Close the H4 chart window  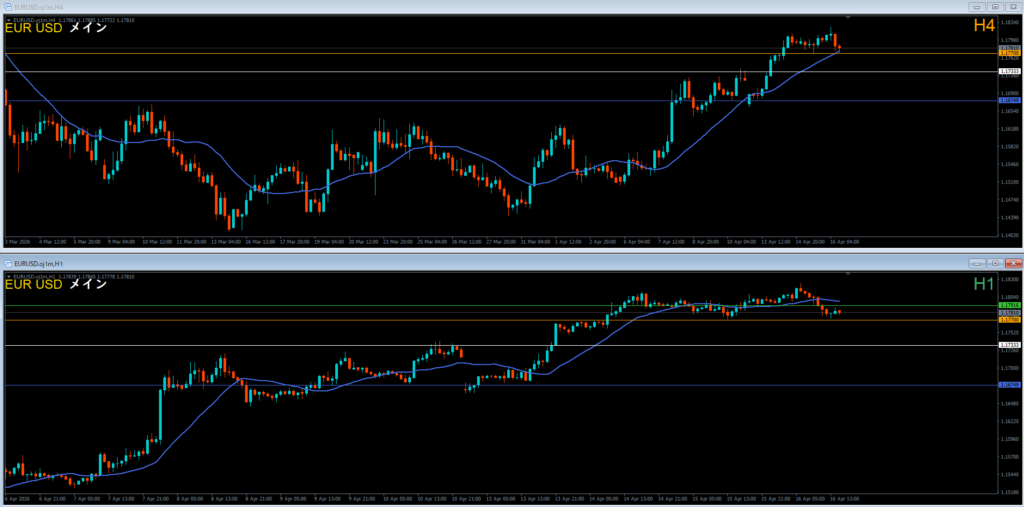(x=1012, y=7)
